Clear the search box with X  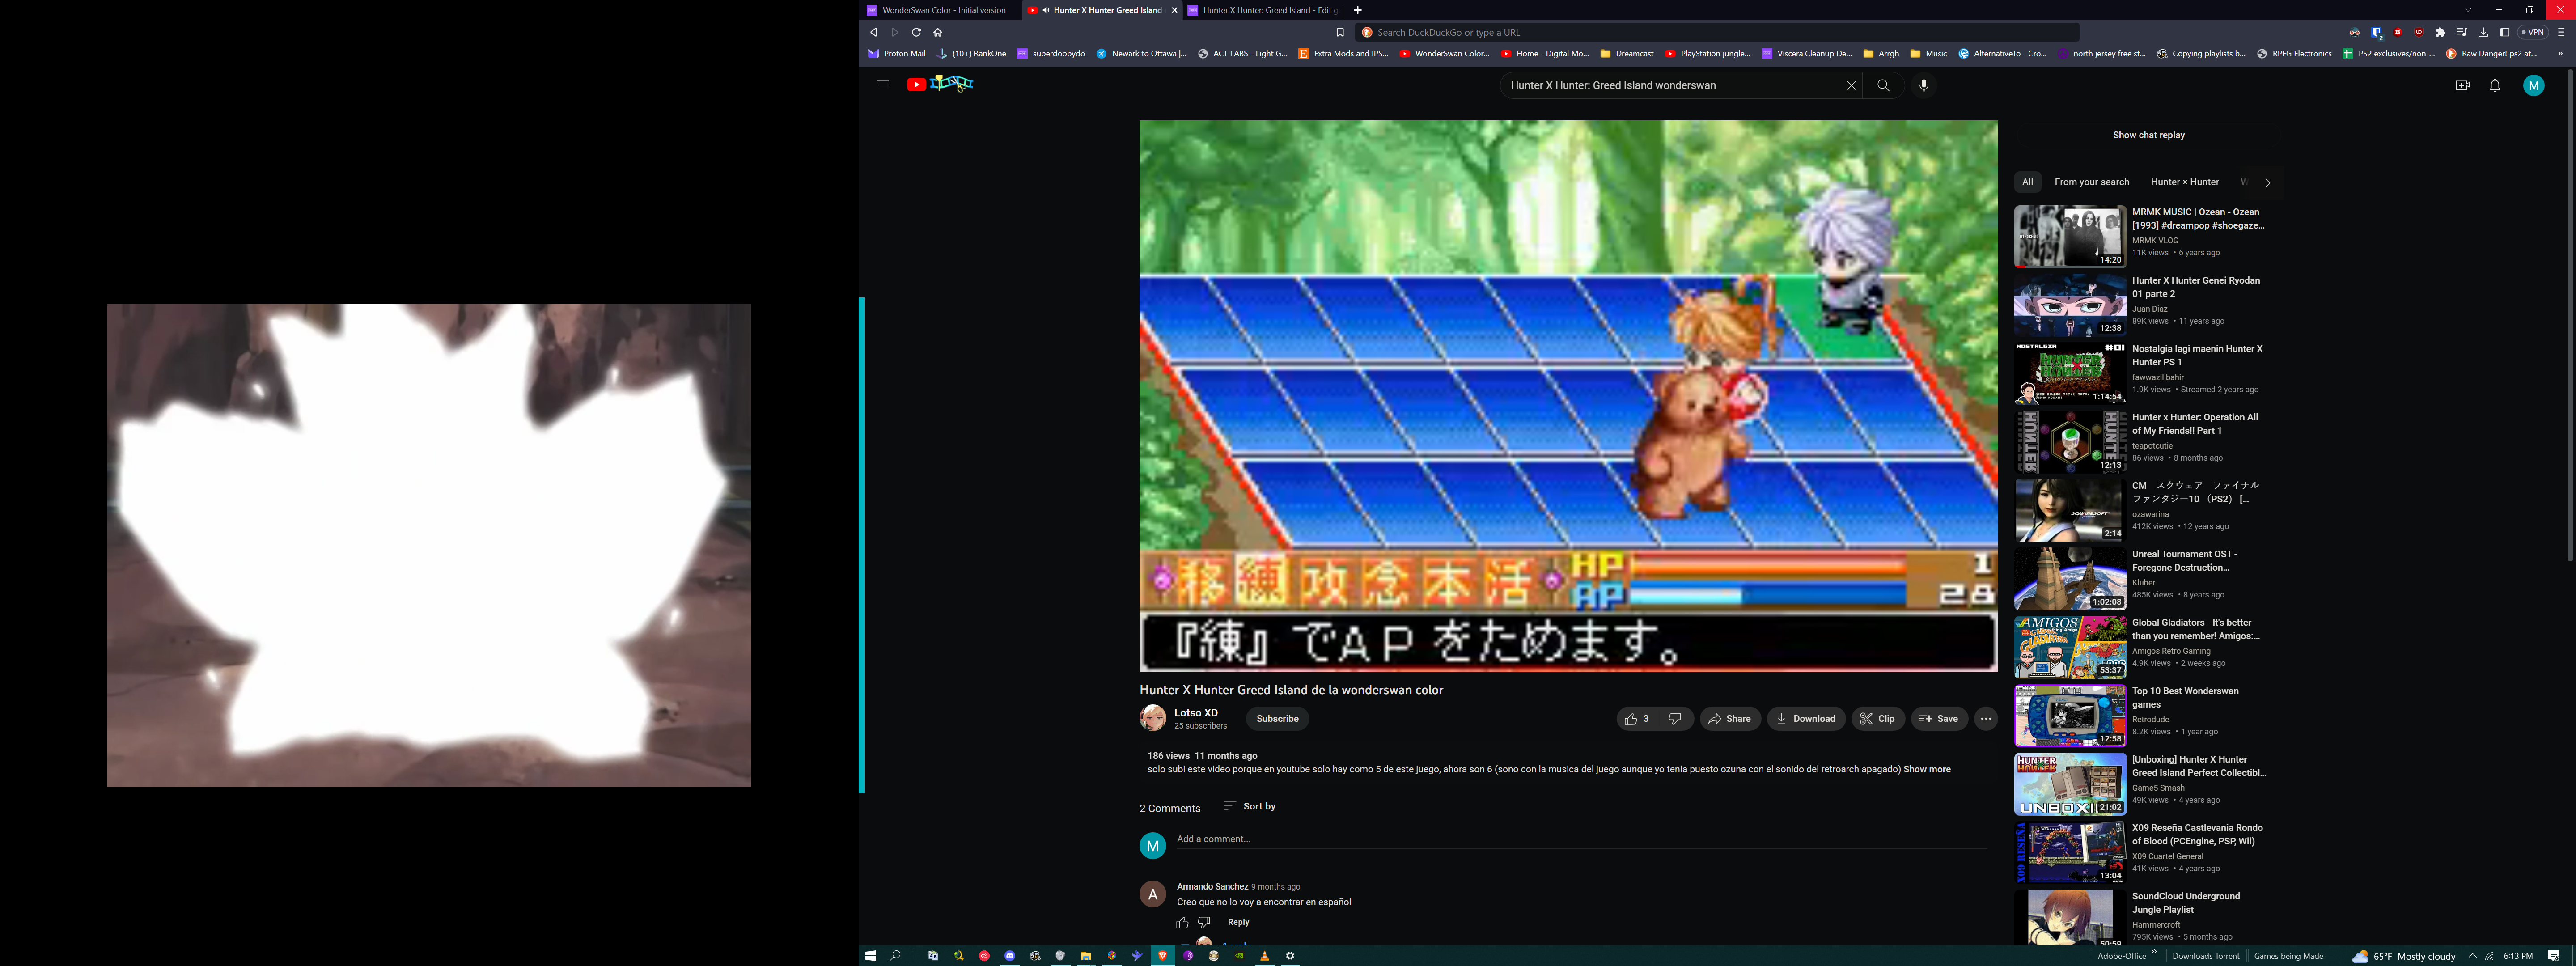point(1850,85)
